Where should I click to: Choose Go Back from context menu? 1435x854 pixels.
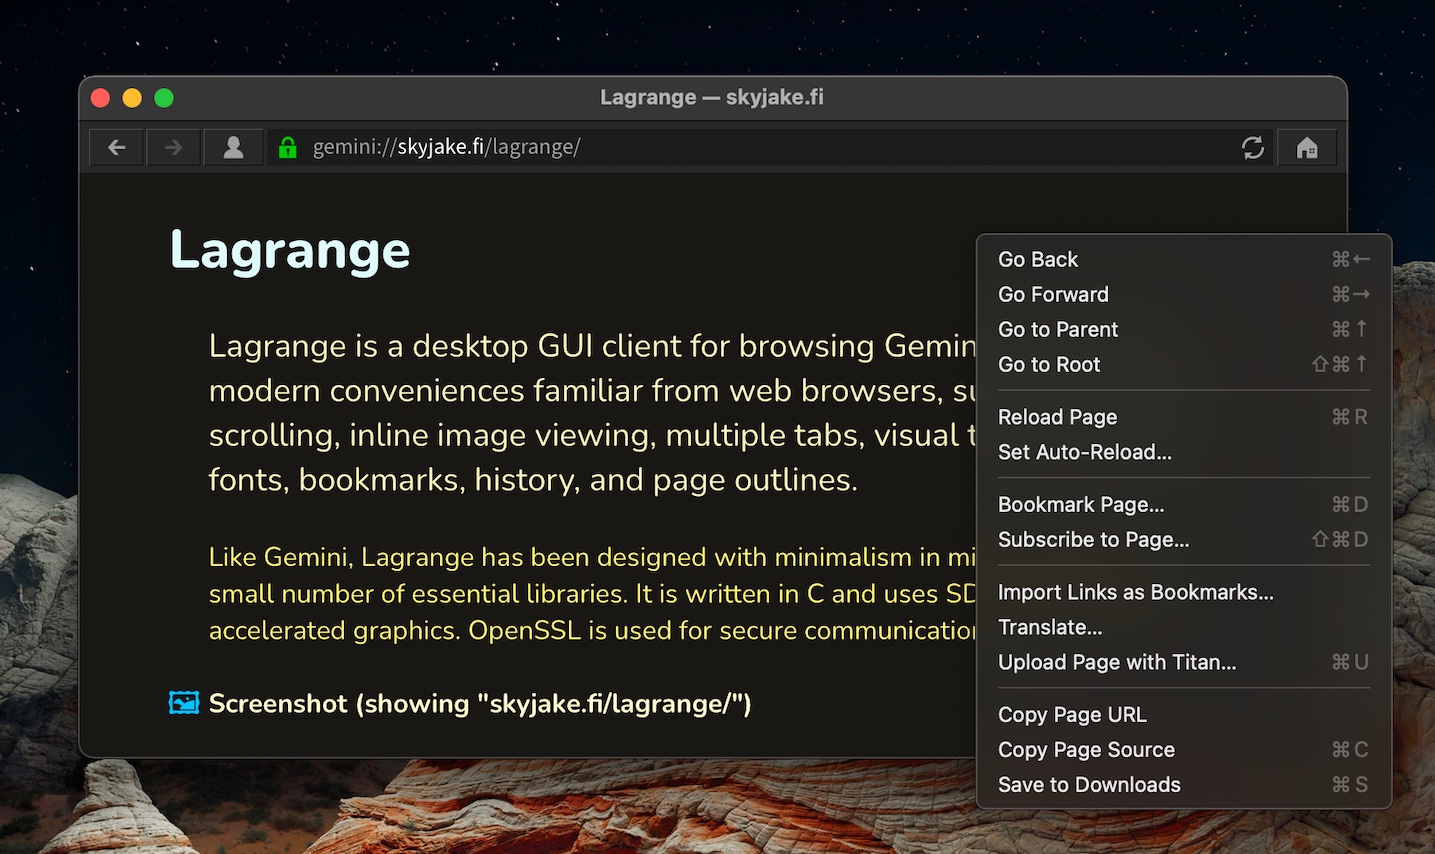[x=1184, y=259]
